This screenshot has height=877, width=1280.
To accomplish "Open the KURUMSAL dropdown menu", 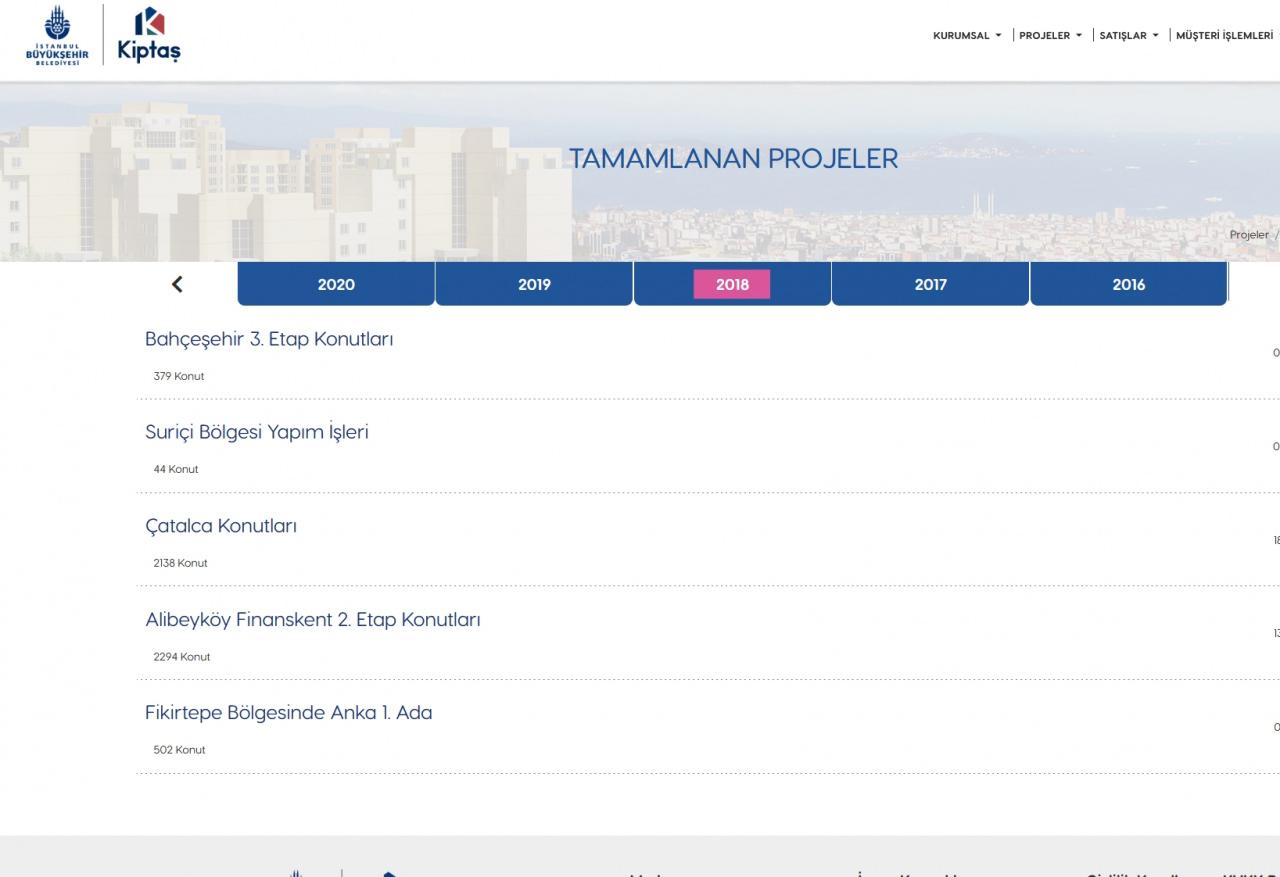I will (966, 36).
